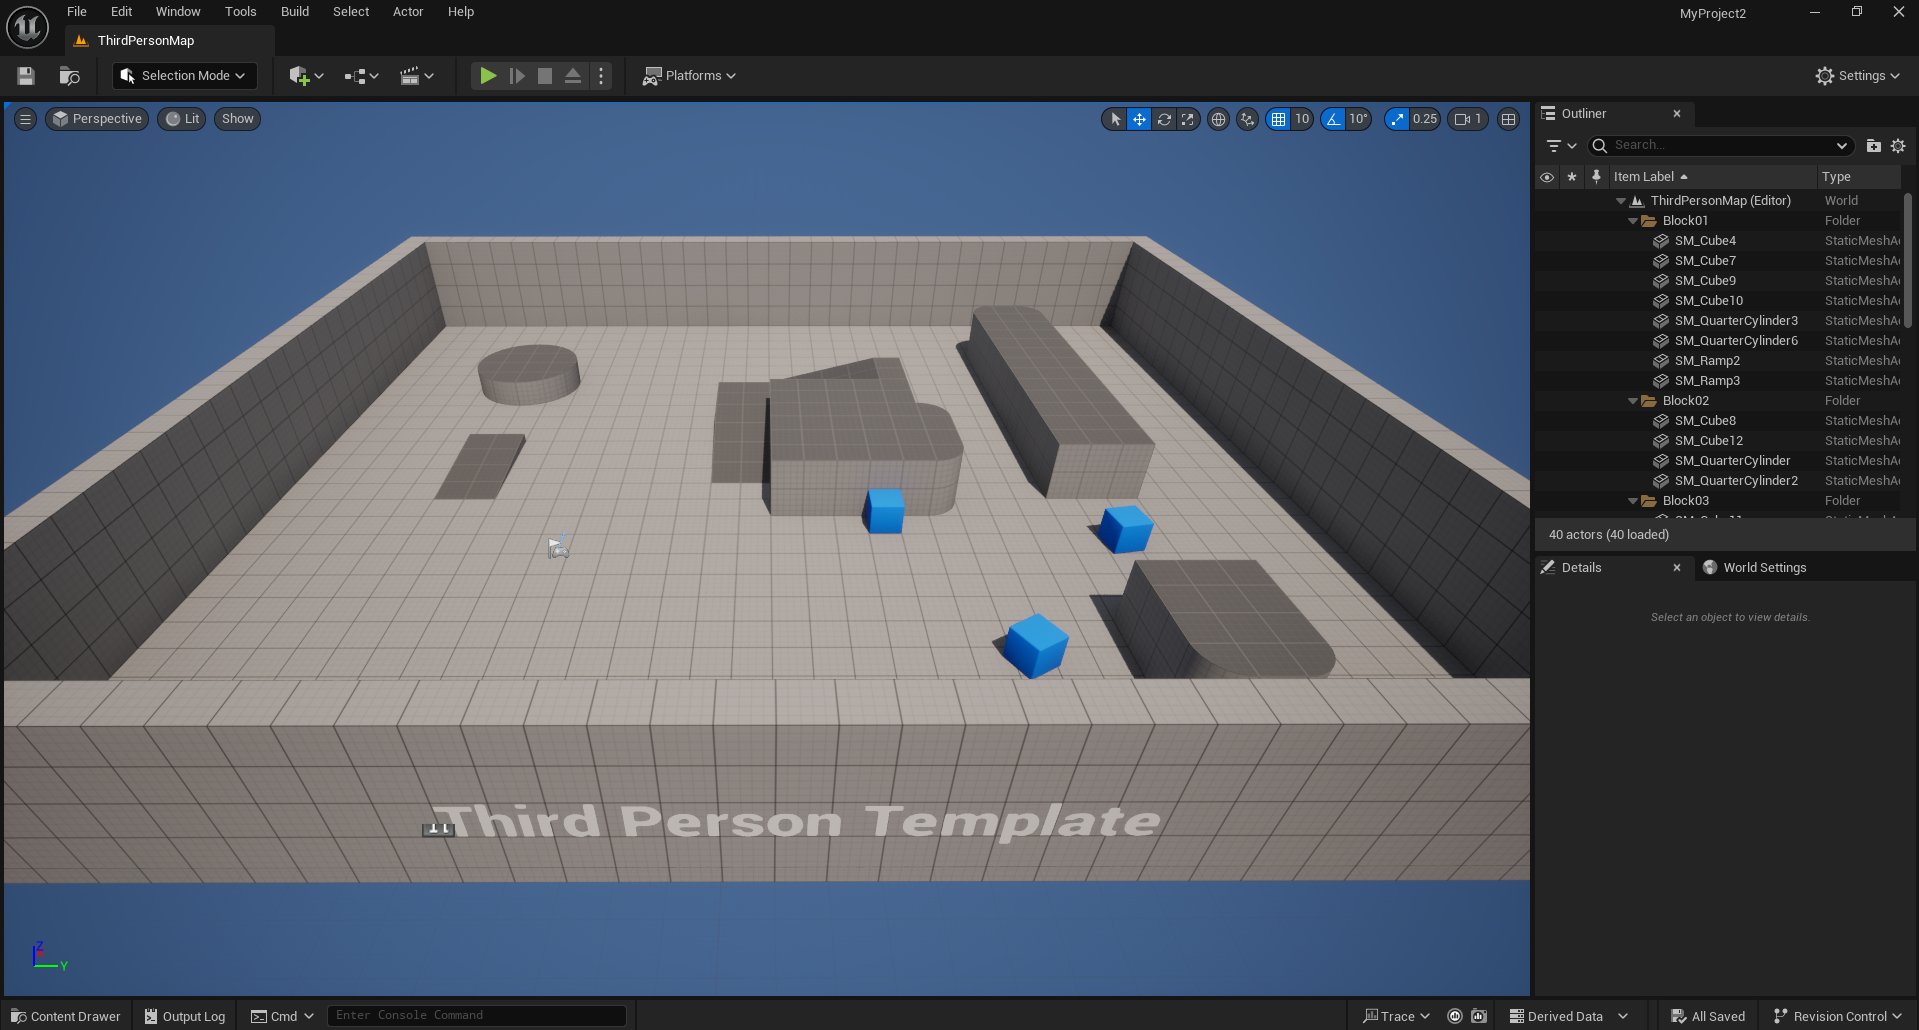This screenshot has width=1919, height=1030.
Task: Toggle scale snapping icon
Action: pos(1397,119)
